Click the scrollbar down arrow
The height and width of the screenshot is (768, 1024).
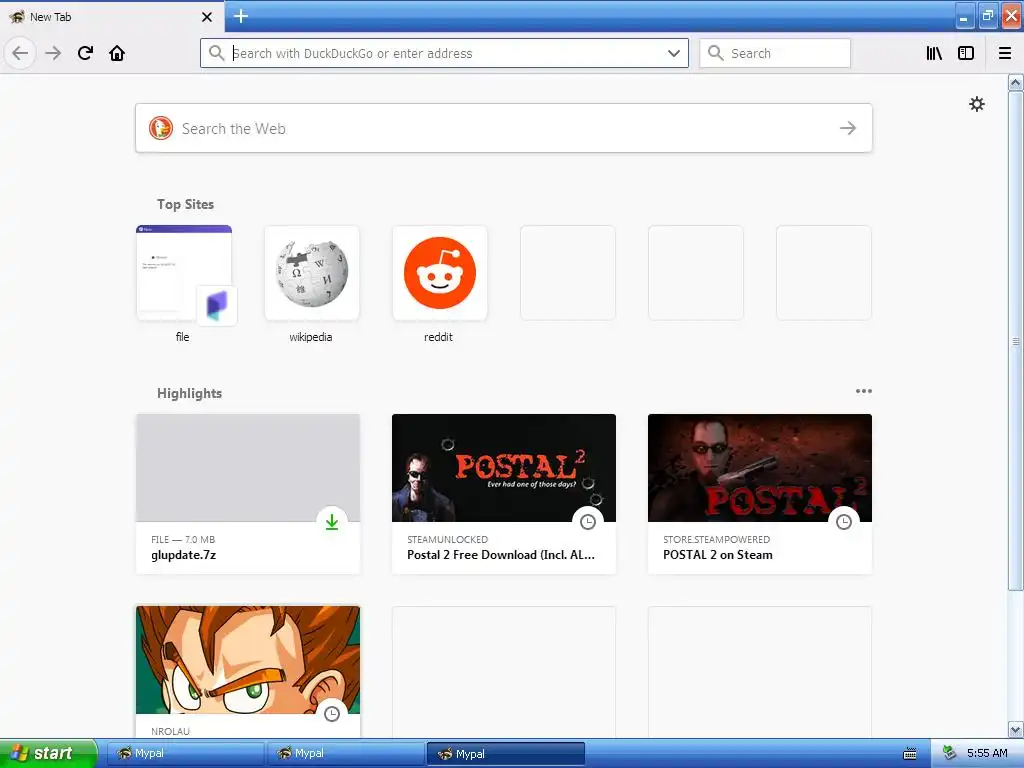[x=1015, y=729]
